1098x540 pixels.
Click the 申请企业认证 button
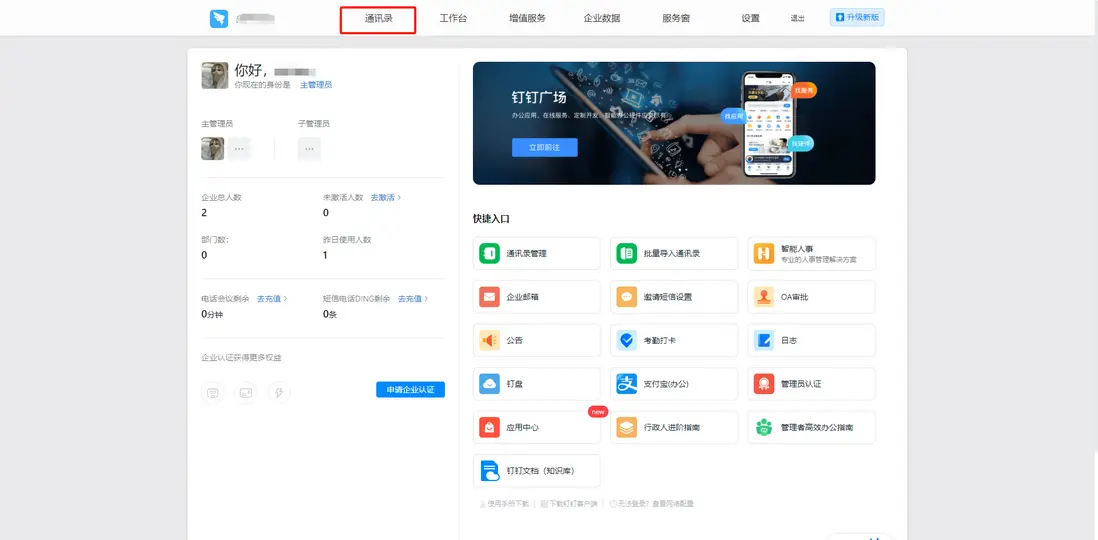pos(410,389)
